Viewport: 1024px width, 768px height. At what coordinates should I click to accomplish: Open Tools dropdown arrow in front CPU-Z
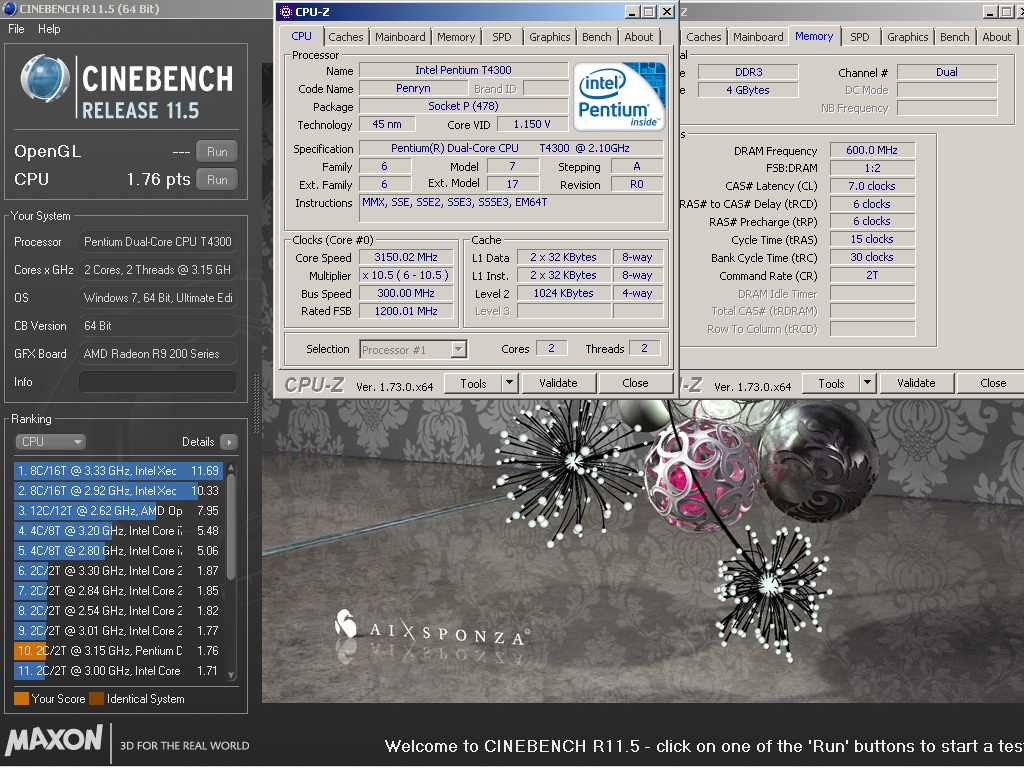[510, 383]
